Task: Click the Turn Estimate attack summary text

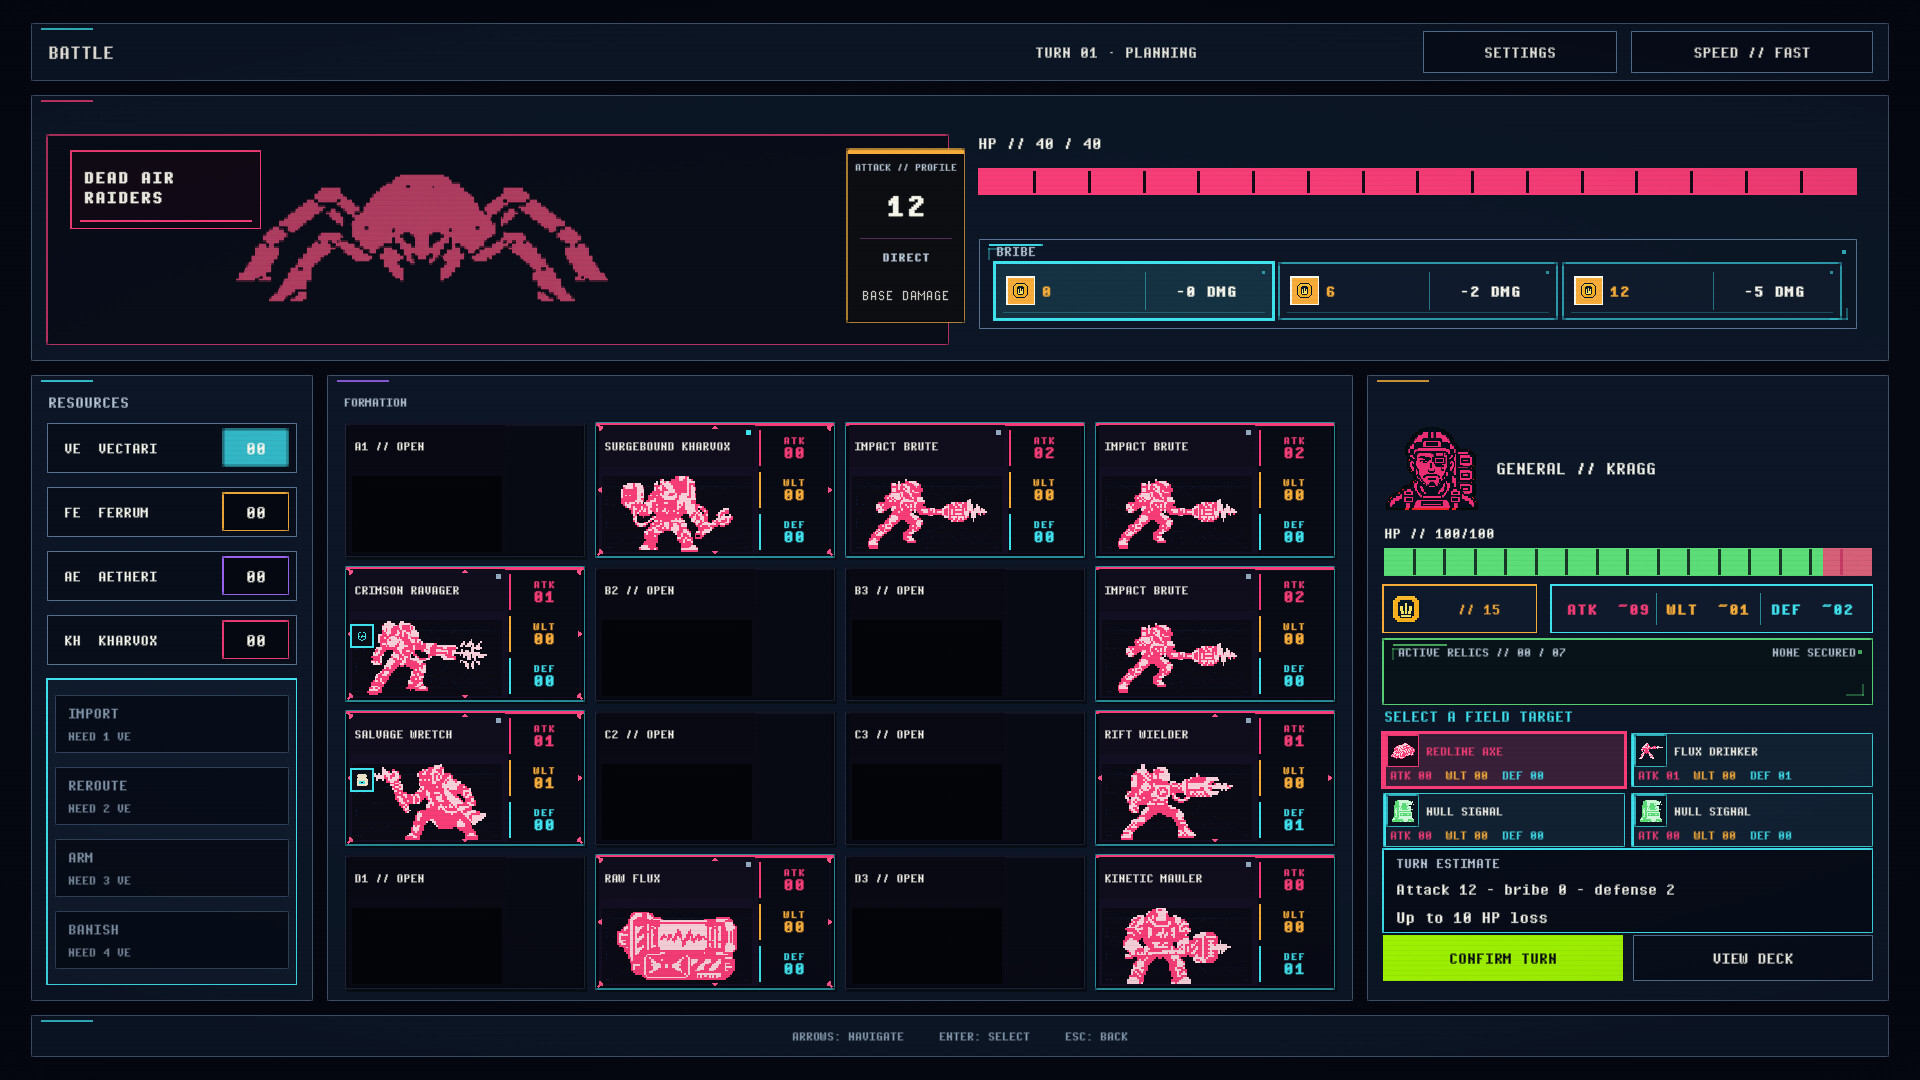Action: 1535,890
